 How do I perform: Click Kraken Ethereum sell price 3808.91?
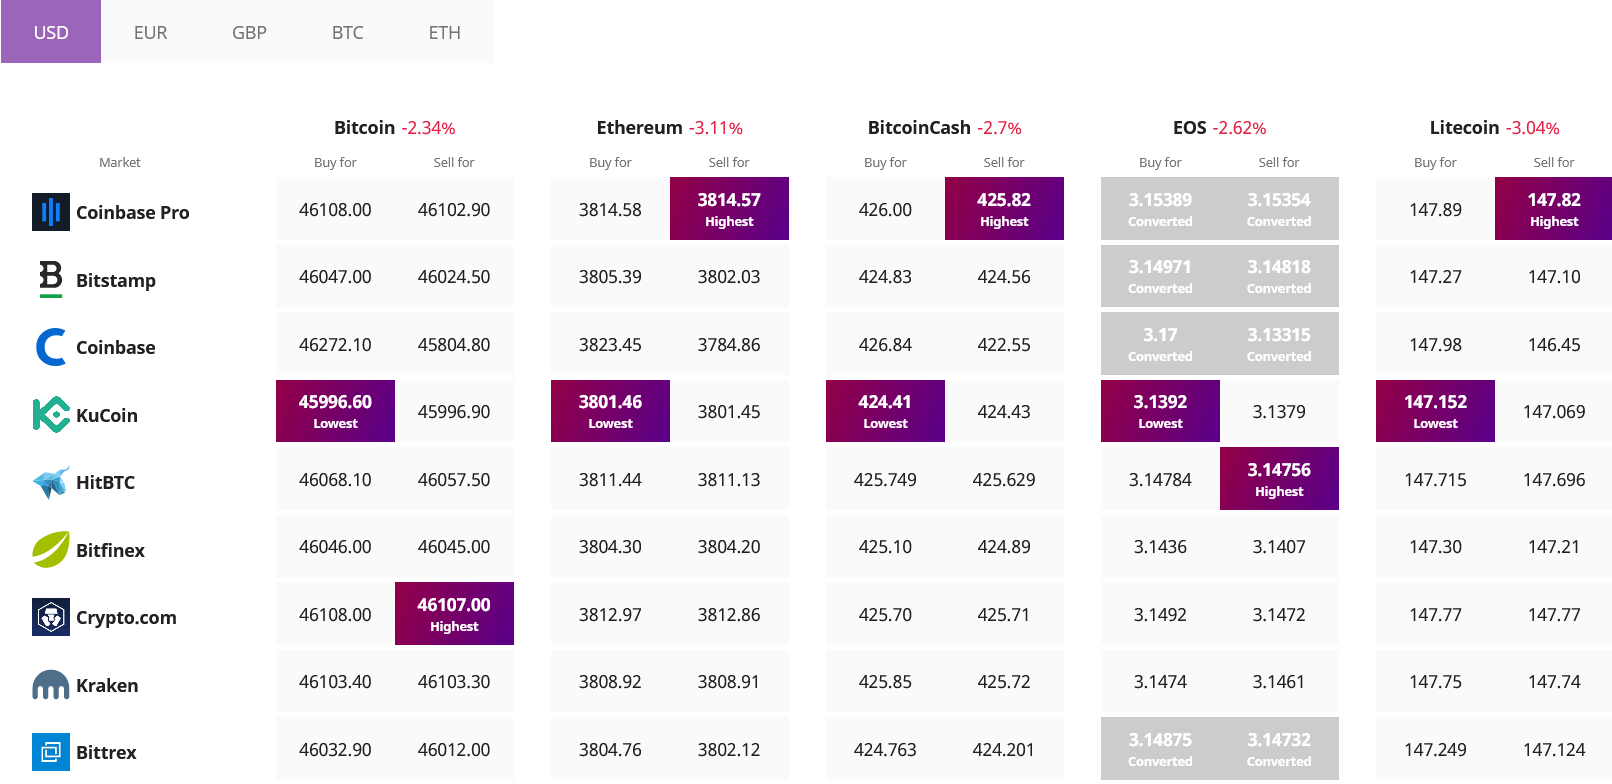pyautogui.click(x=729, y=682)
